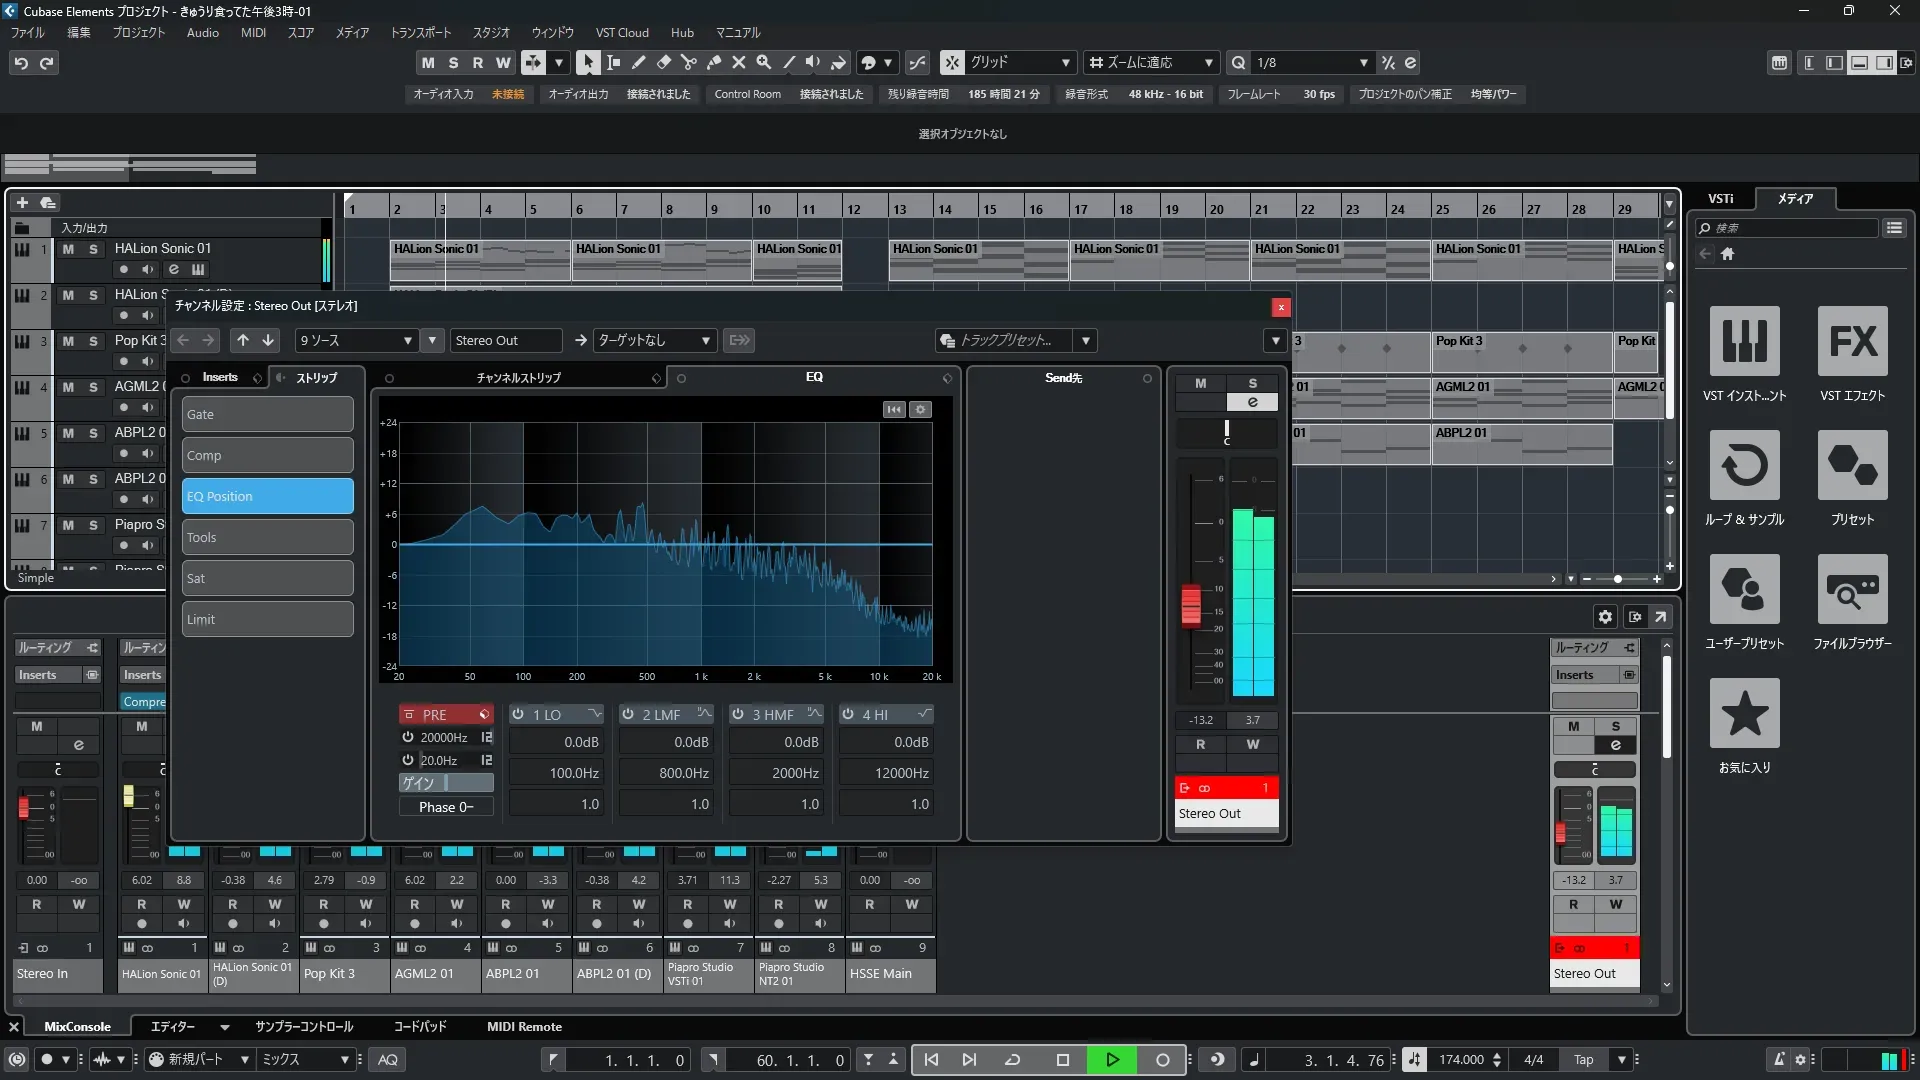Viewport: 1920px width, 1080px height.
Task: Open Loops & Samples media tile
Action: coord(1744,466)
